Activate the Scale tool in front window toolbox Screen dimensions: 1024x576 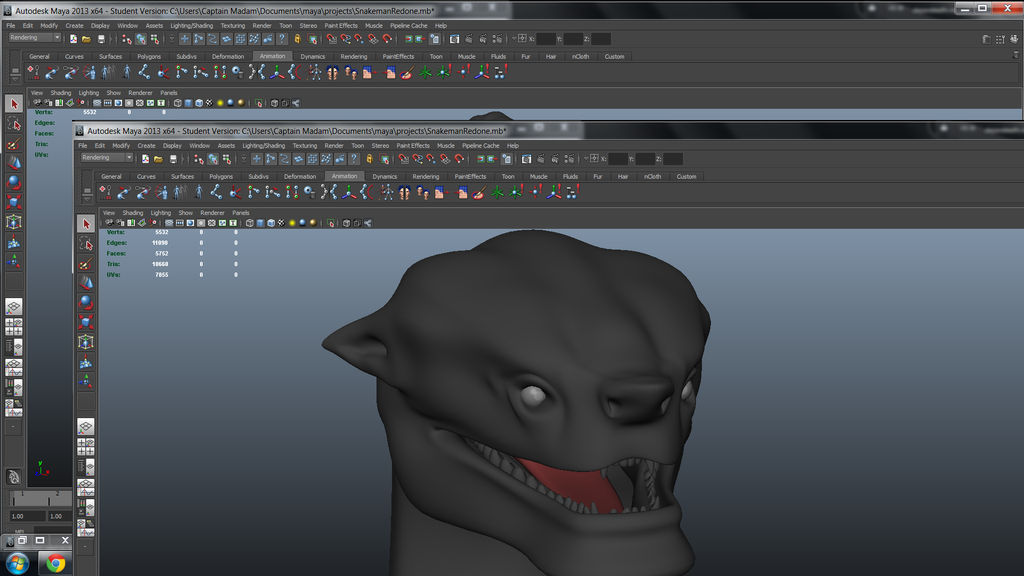pos(86,321)
